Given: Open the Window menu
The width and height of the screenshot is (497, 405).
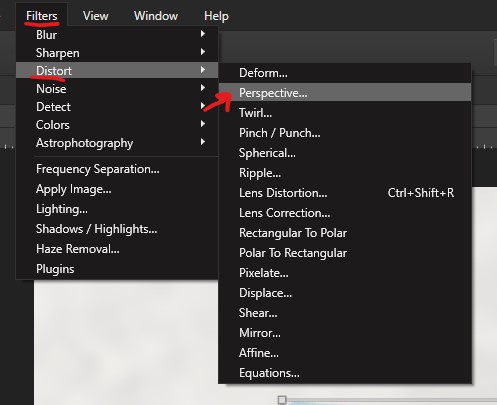Looking at the screenshot, I should tap(156, 16).
